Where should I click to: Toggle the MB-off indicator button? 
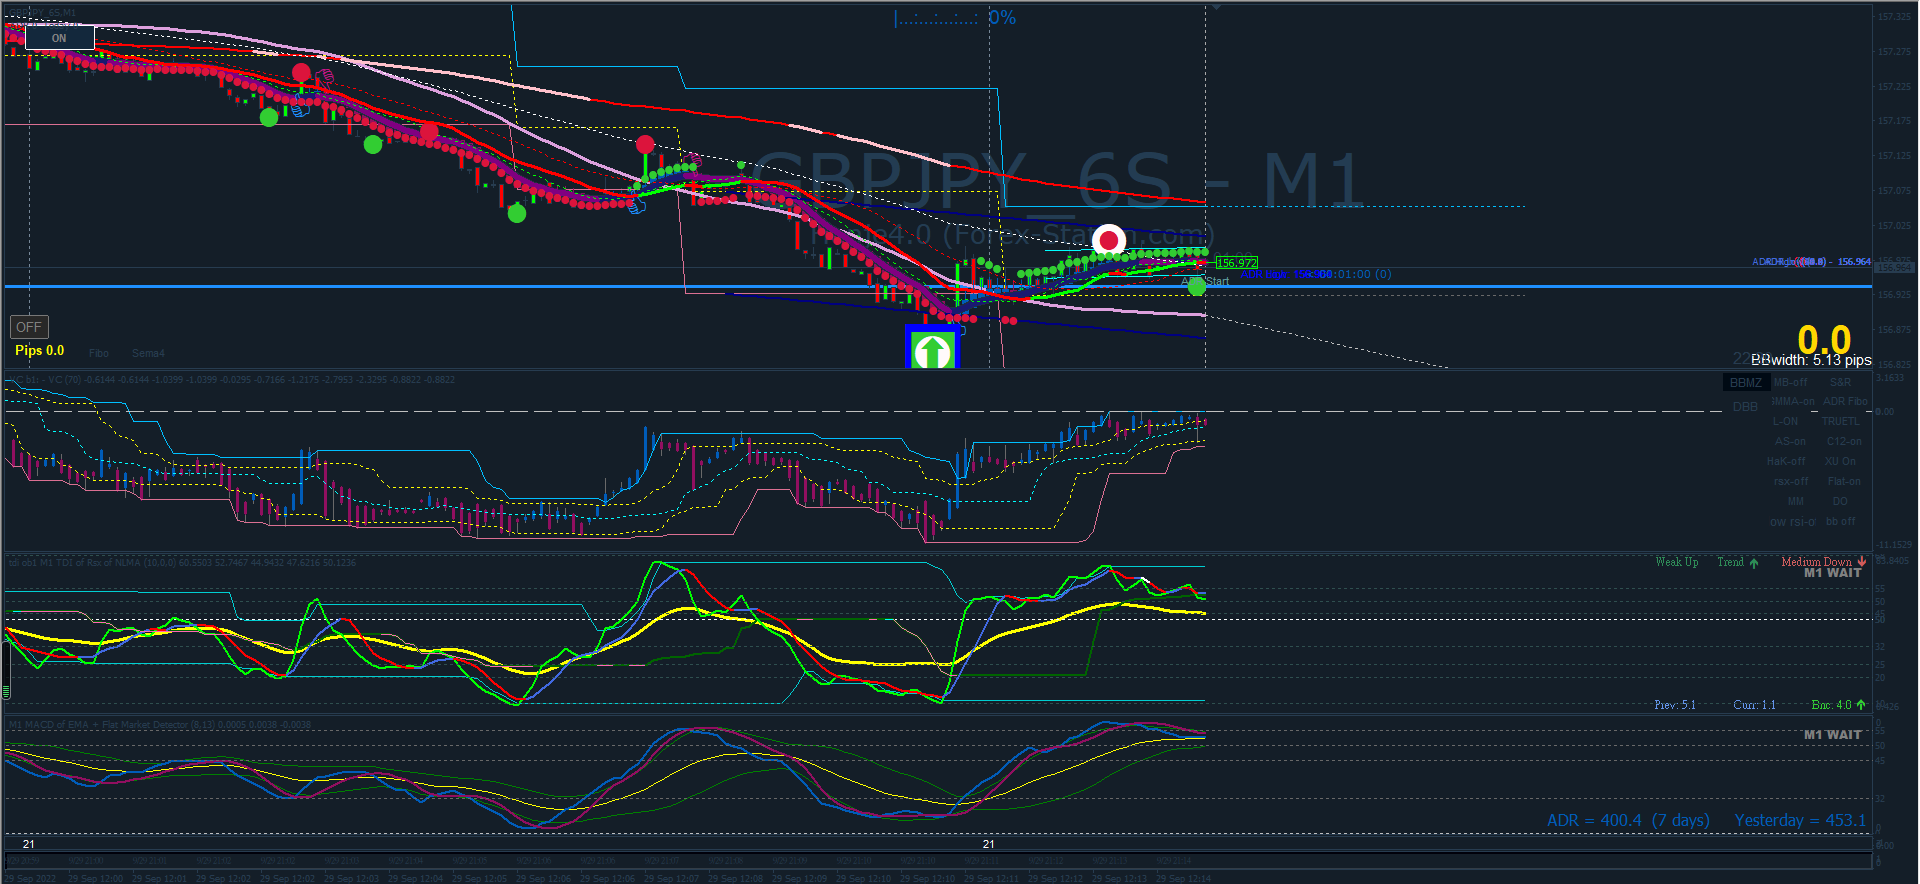pyautogui.click(x=1790, y=382)
